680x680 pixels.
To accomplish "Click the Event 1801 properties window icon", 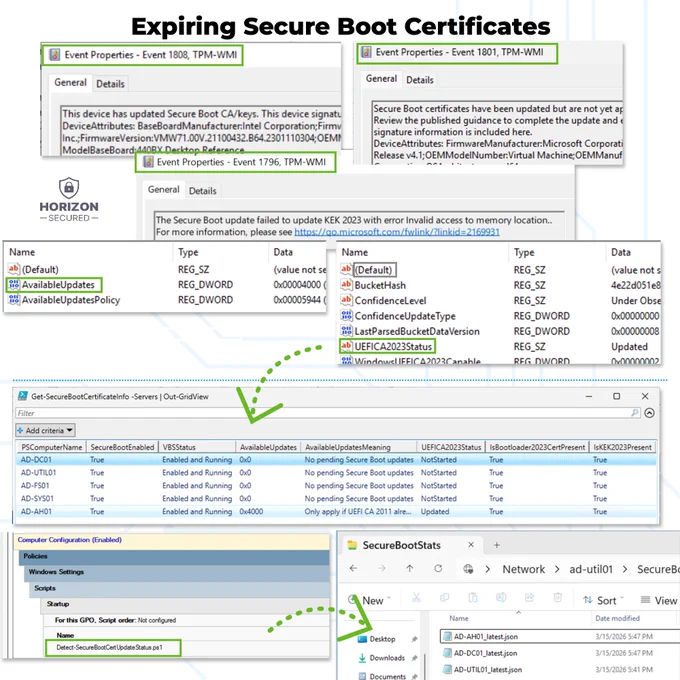I will point(366,52).
